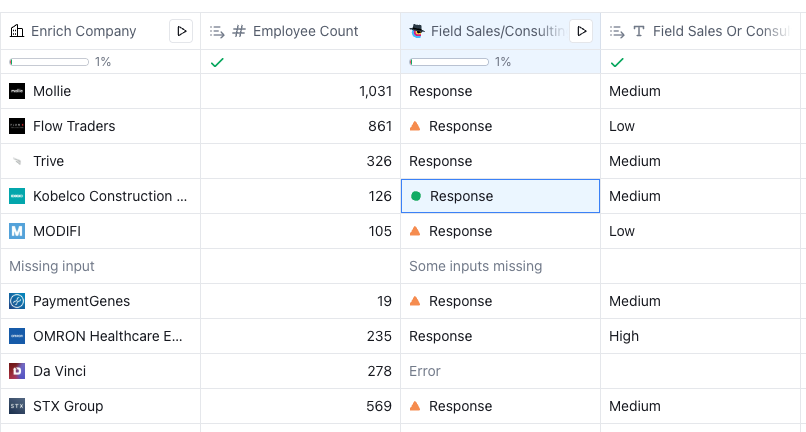Select the Mollie company cell
The width and height of the screenshot is (806, 432).
[100, 91]
